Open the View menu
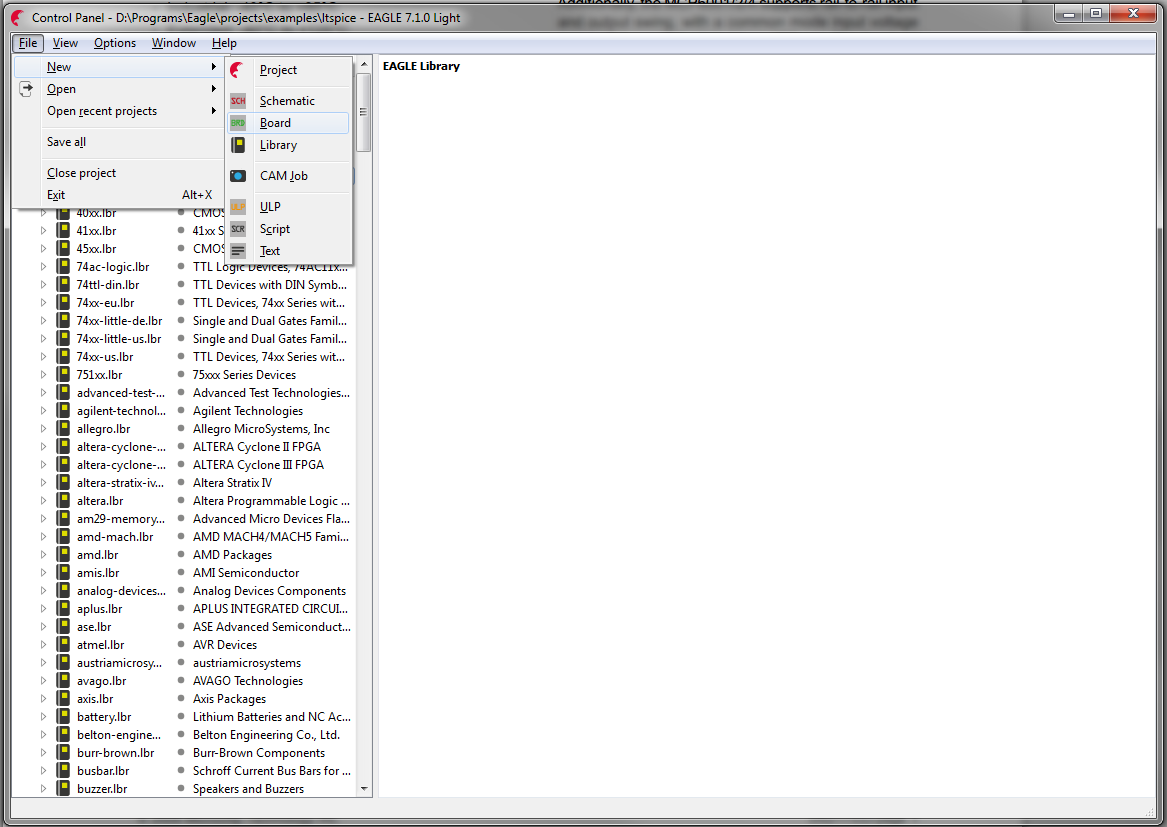This screenshot has width=1167, height=827. pyautogui.click(x=65, y=42)
